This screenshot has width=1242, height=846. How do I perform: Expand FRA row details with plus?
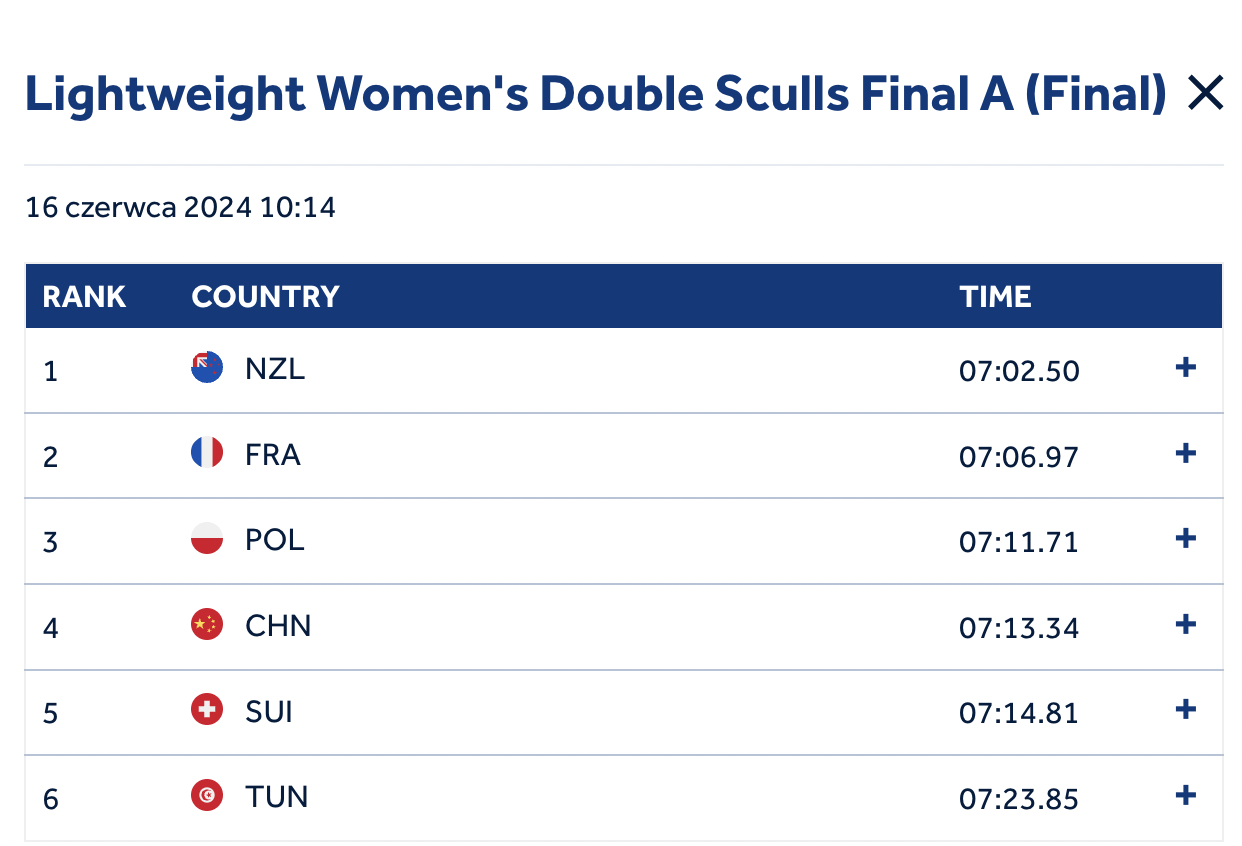click(x=1185, y=454)
